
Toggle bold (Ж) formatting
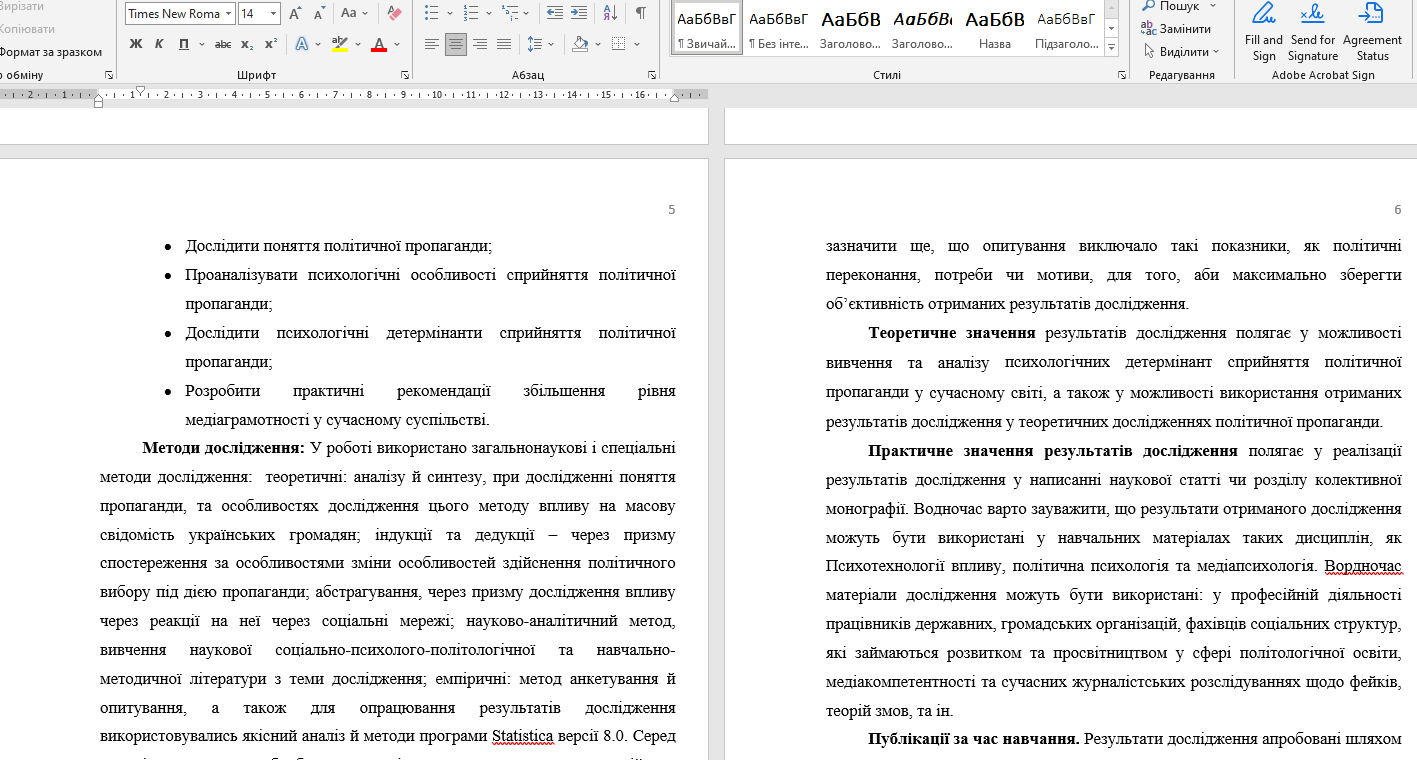[x=136, y=44]
